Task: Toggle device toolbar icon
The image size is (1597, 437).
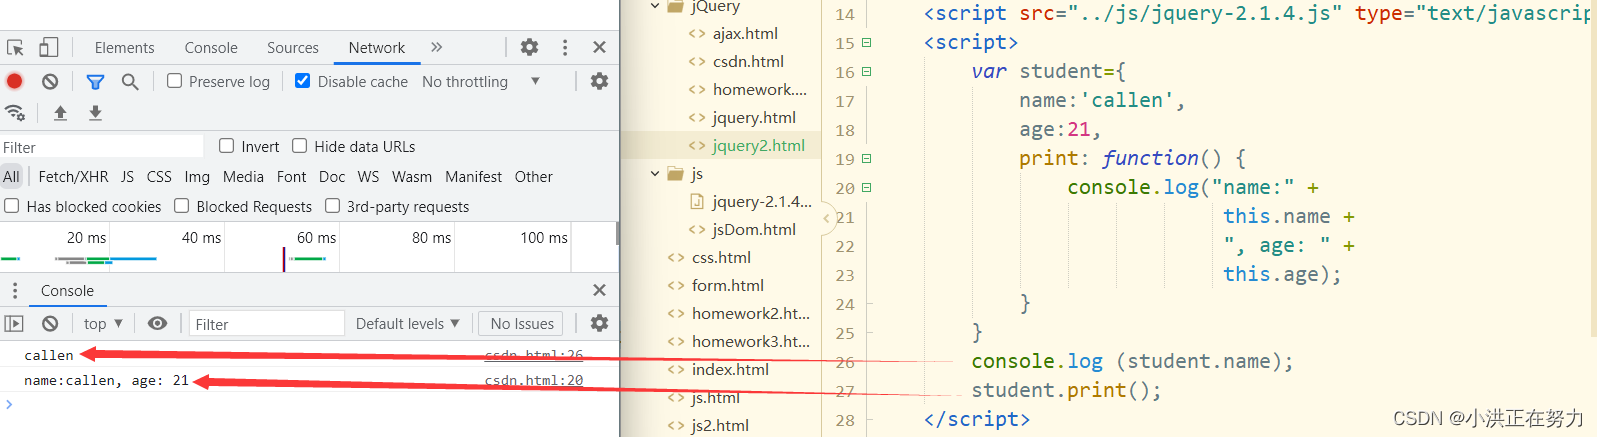Action: pos(48,47)
